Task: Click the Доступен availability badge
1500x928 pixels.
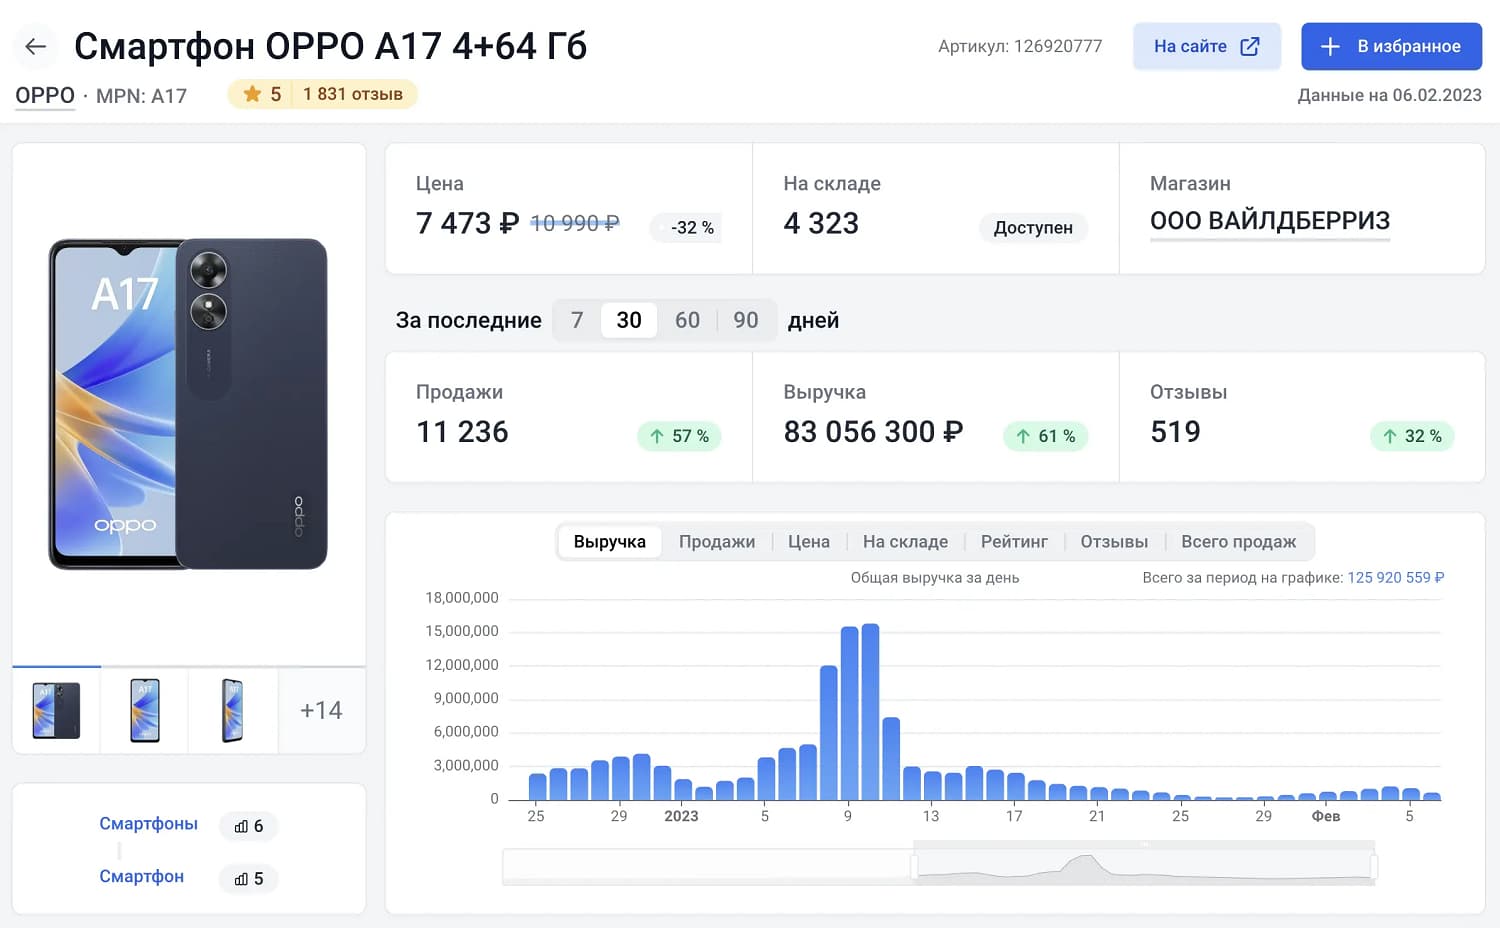Action: pyautogui.click(x=1033, y=228)
